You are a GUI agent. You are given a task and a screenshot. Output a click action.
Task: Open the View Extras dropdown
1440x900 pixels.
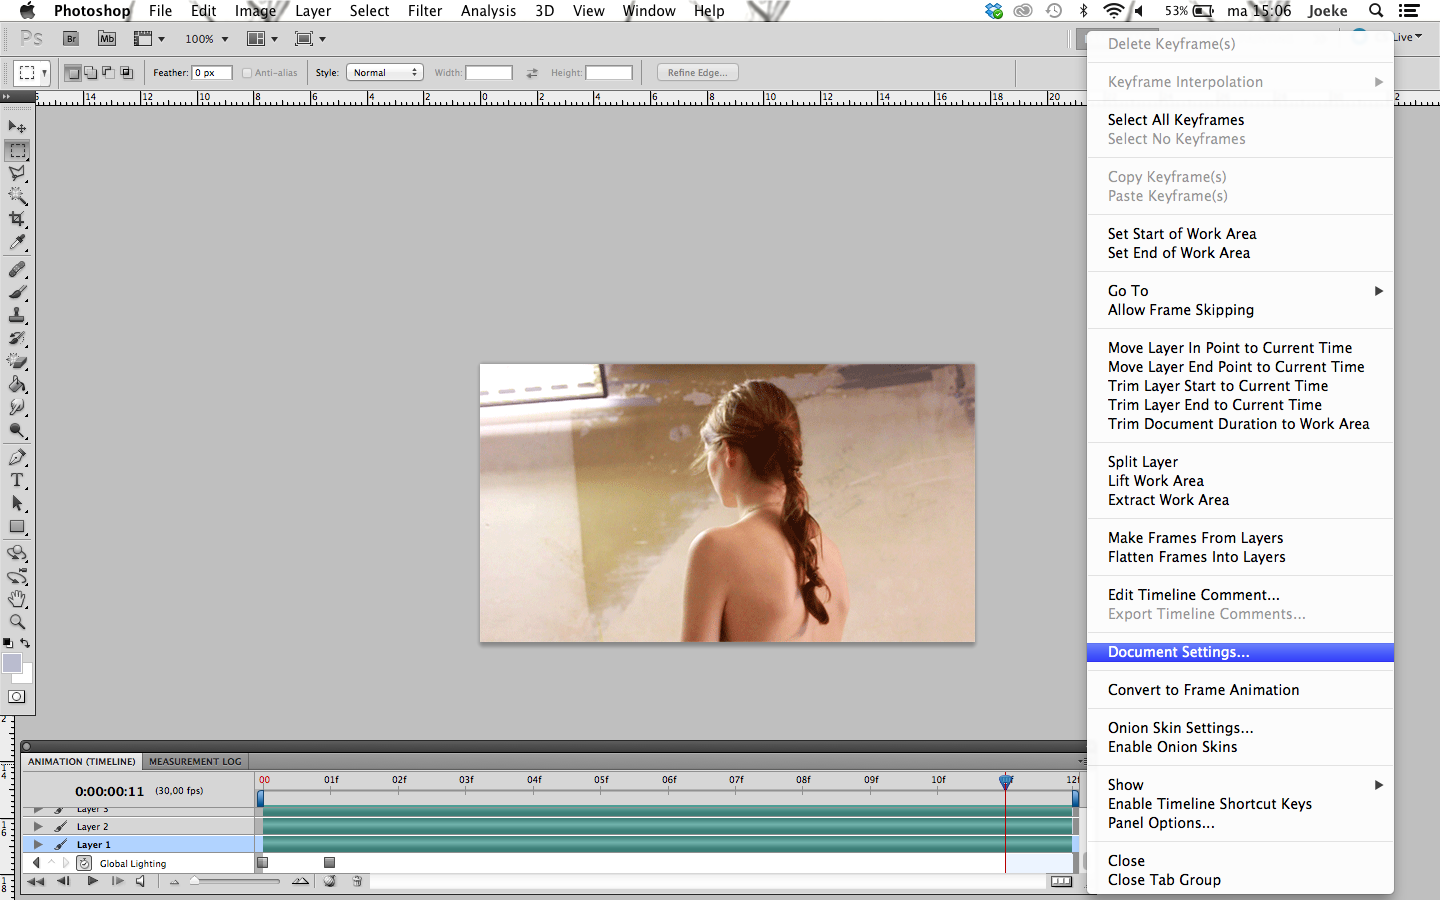[149, 39]
